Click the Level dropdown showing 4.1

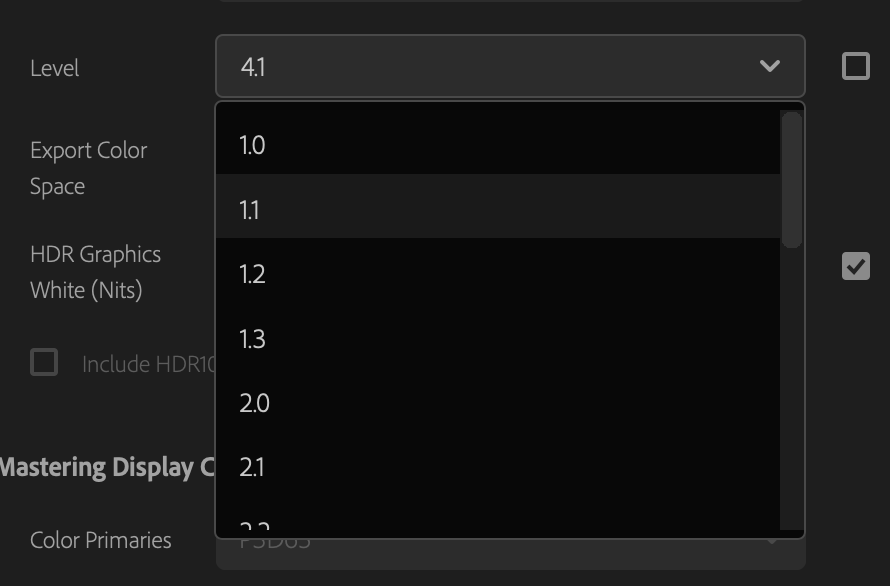pos(510,66)
